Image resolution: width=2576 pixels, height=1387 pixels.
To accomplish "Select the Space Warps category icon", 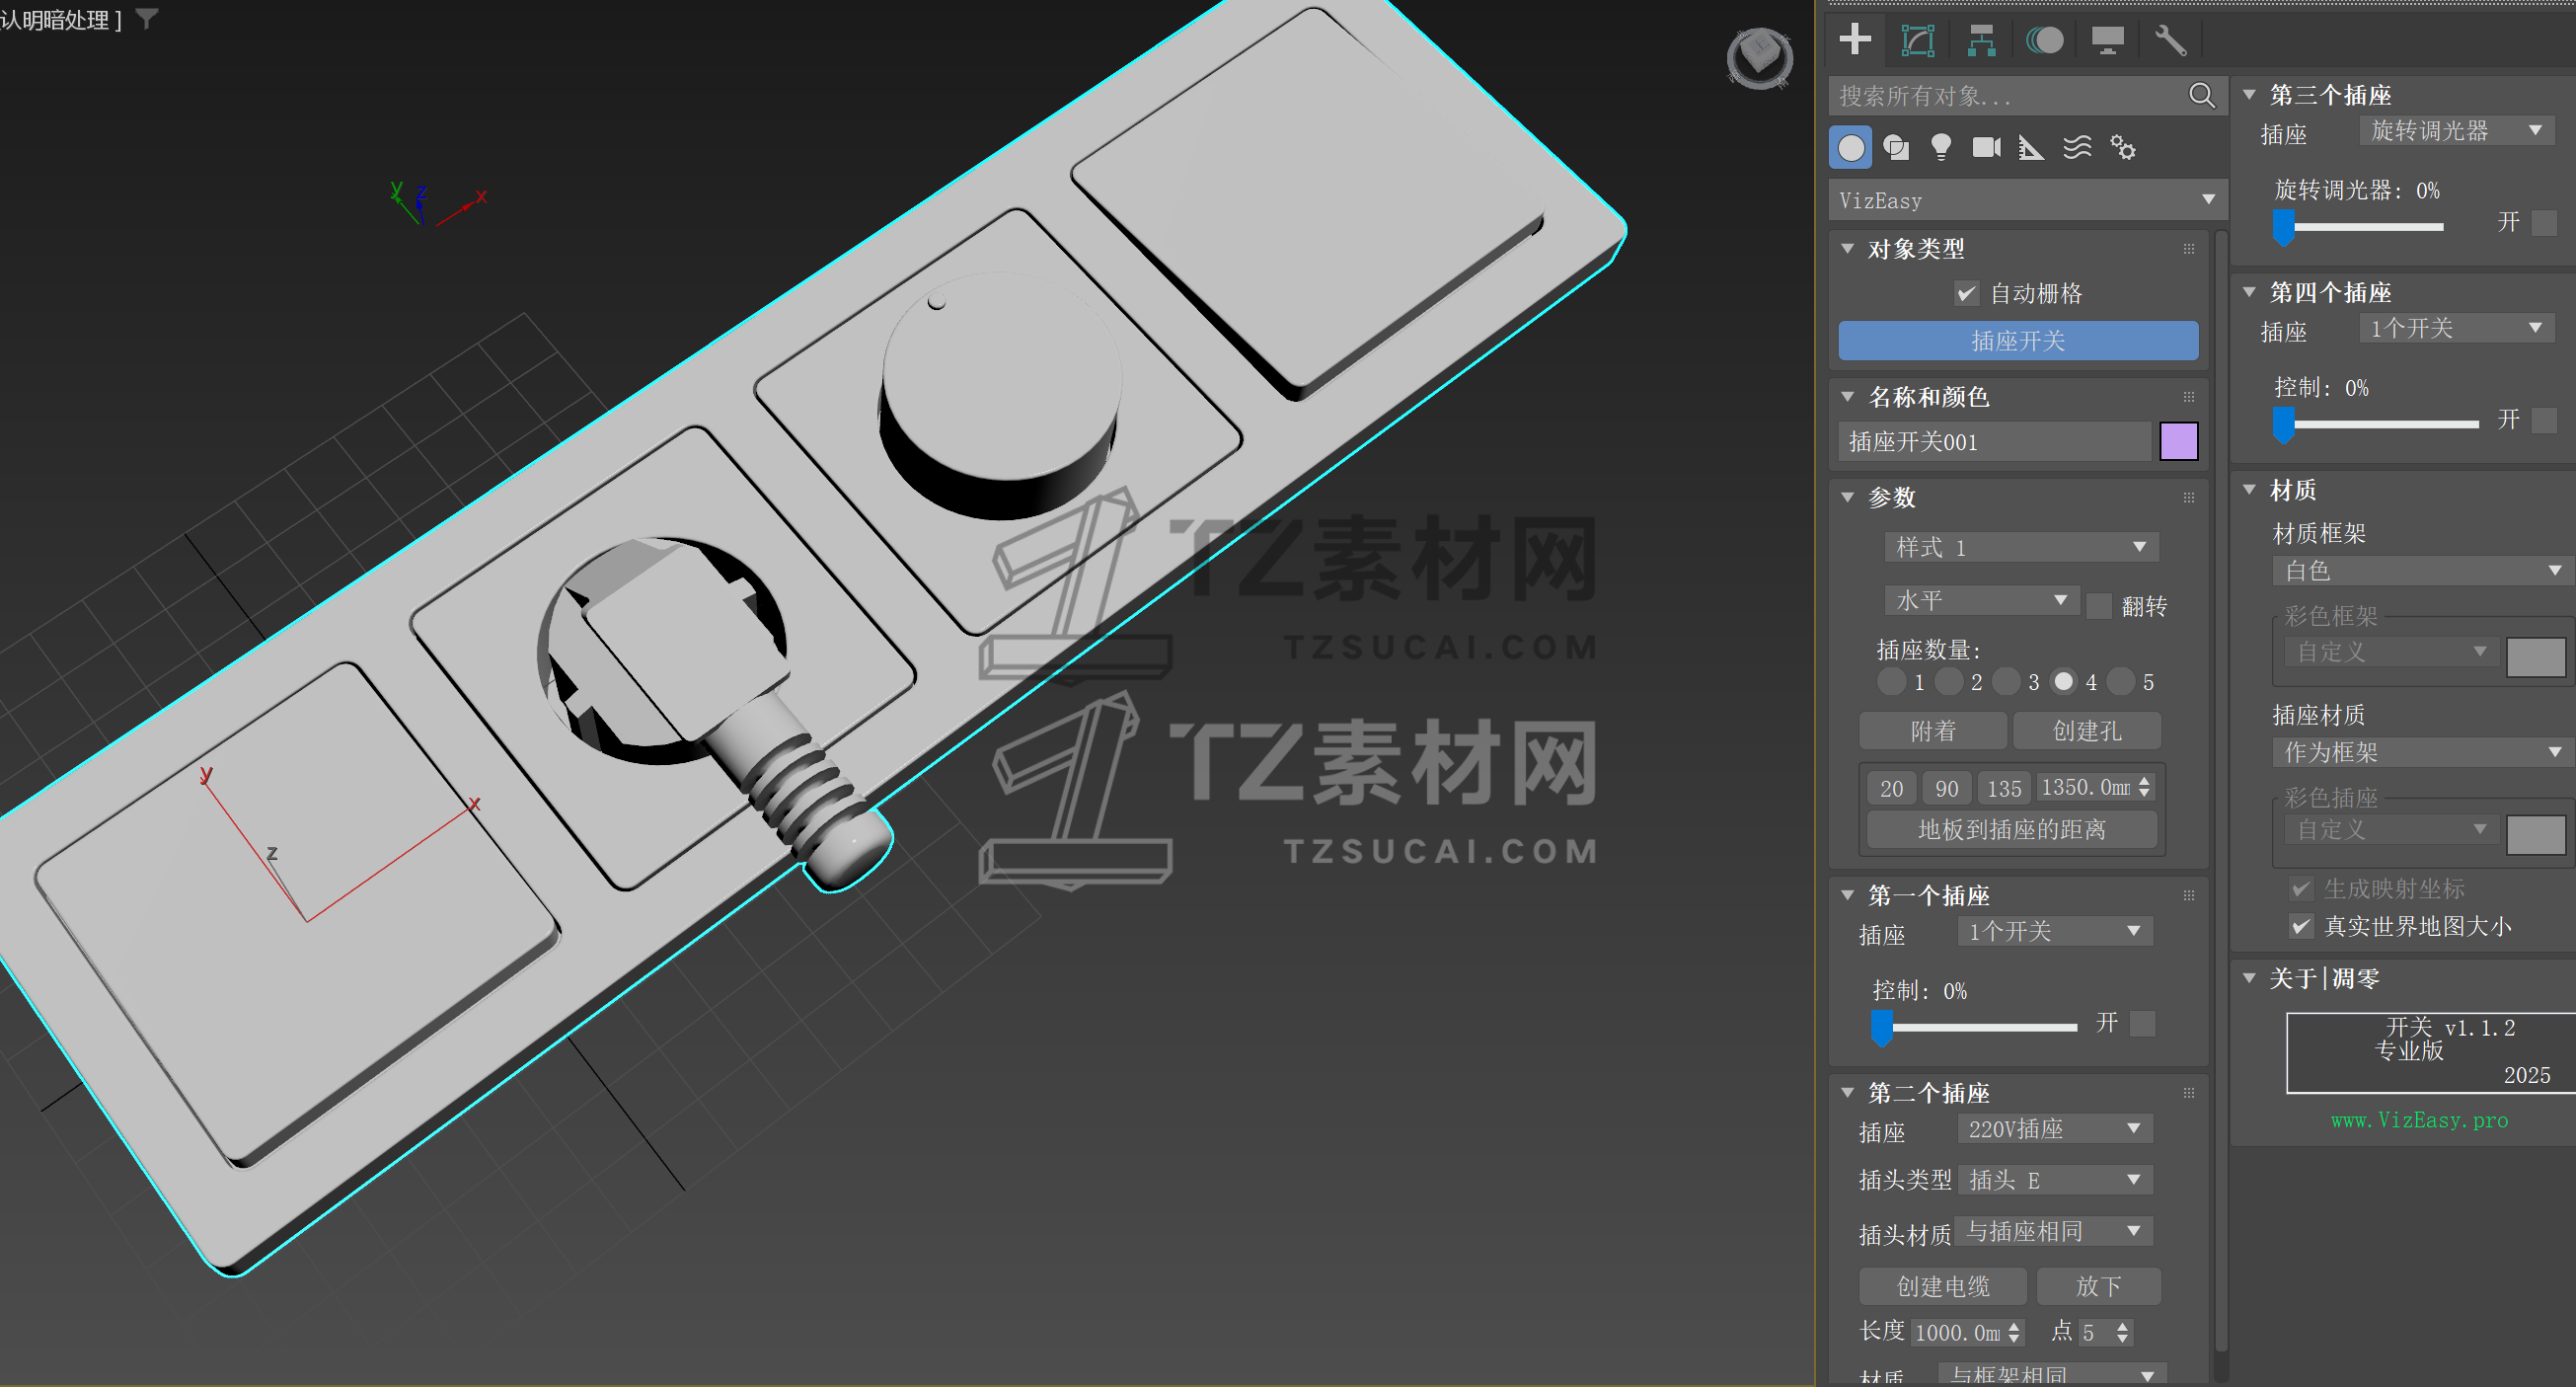I will point(2077,147).
